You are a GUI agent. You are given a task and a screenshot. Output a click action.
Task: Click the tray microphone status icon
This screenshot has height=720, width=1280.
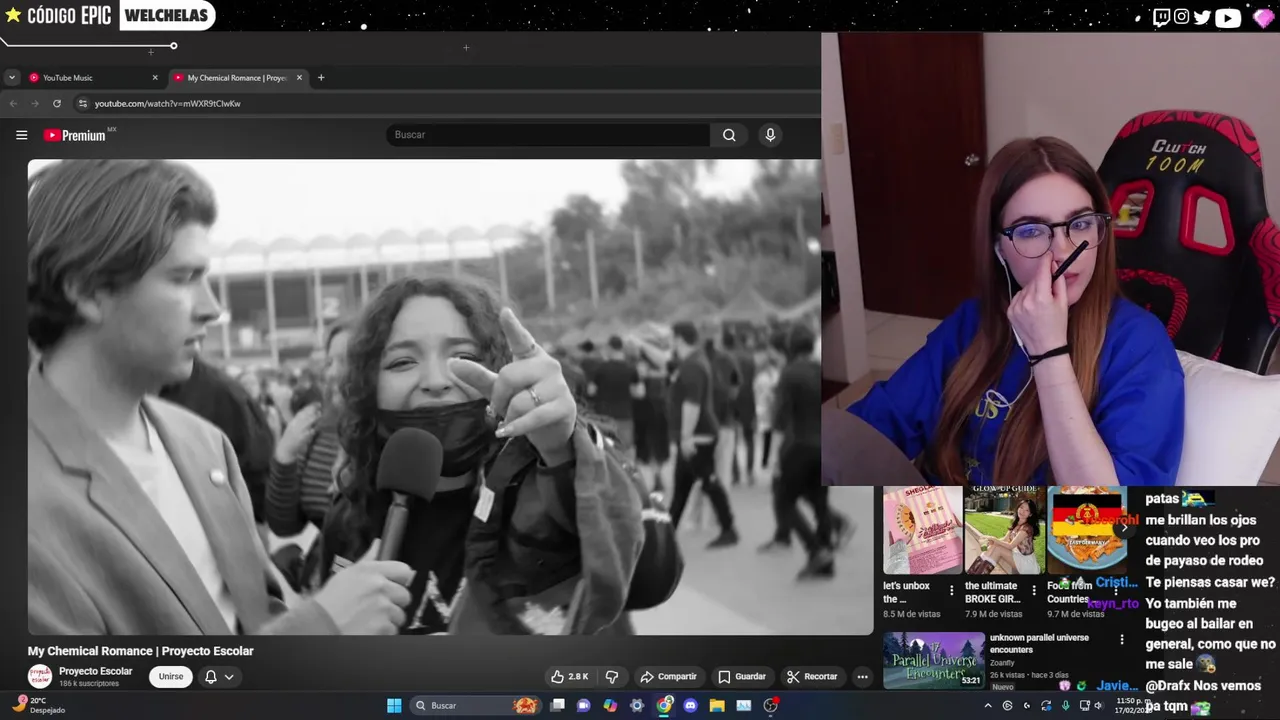tap(1066, 706)
